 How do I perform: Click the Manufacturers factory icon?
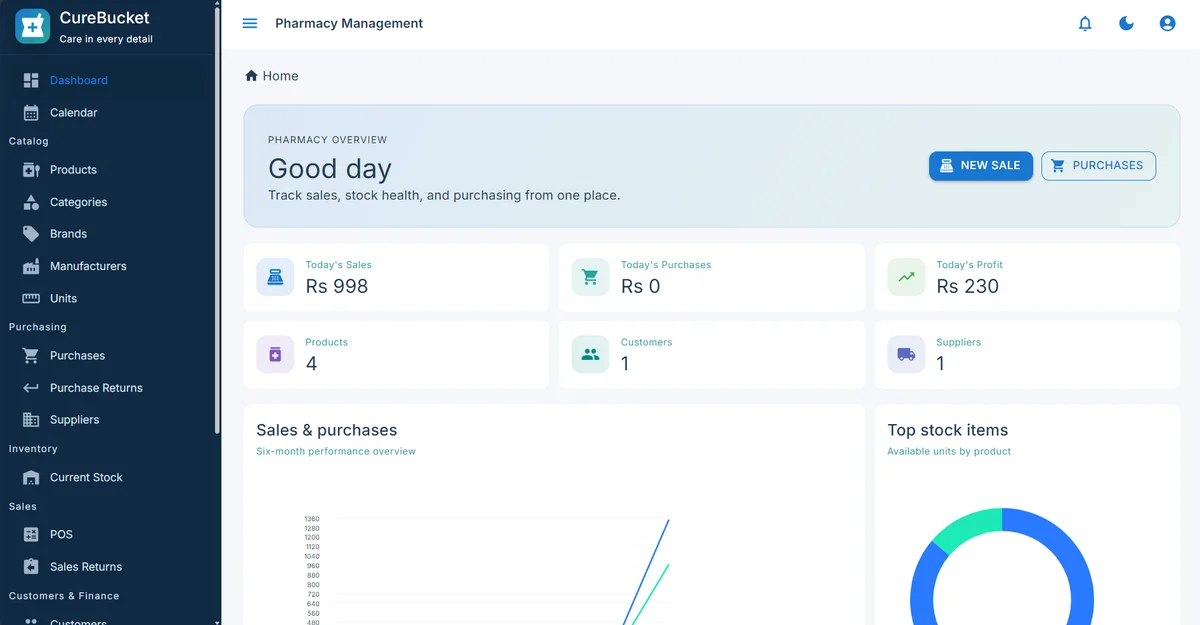click(x=31, y=266)
